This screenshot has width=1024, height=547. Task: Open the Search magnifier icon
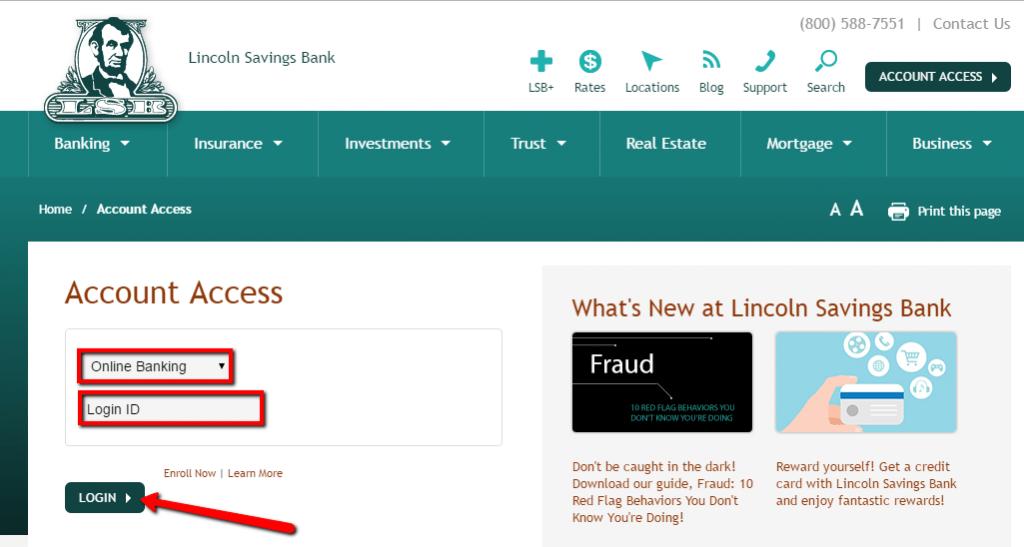pyautogui.click(x=825, y=61)
